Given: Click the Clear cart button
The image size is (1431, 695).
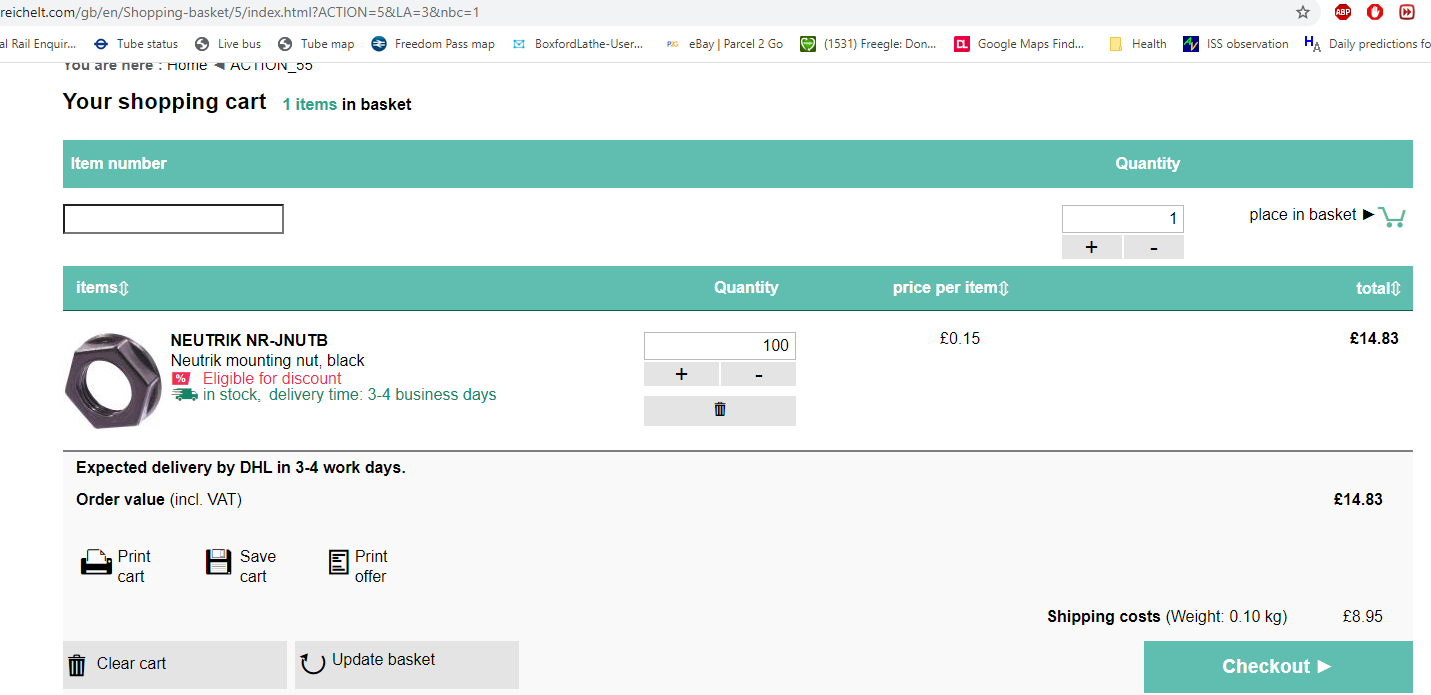Looking at the screenshot, I should [x=174, y=664].
